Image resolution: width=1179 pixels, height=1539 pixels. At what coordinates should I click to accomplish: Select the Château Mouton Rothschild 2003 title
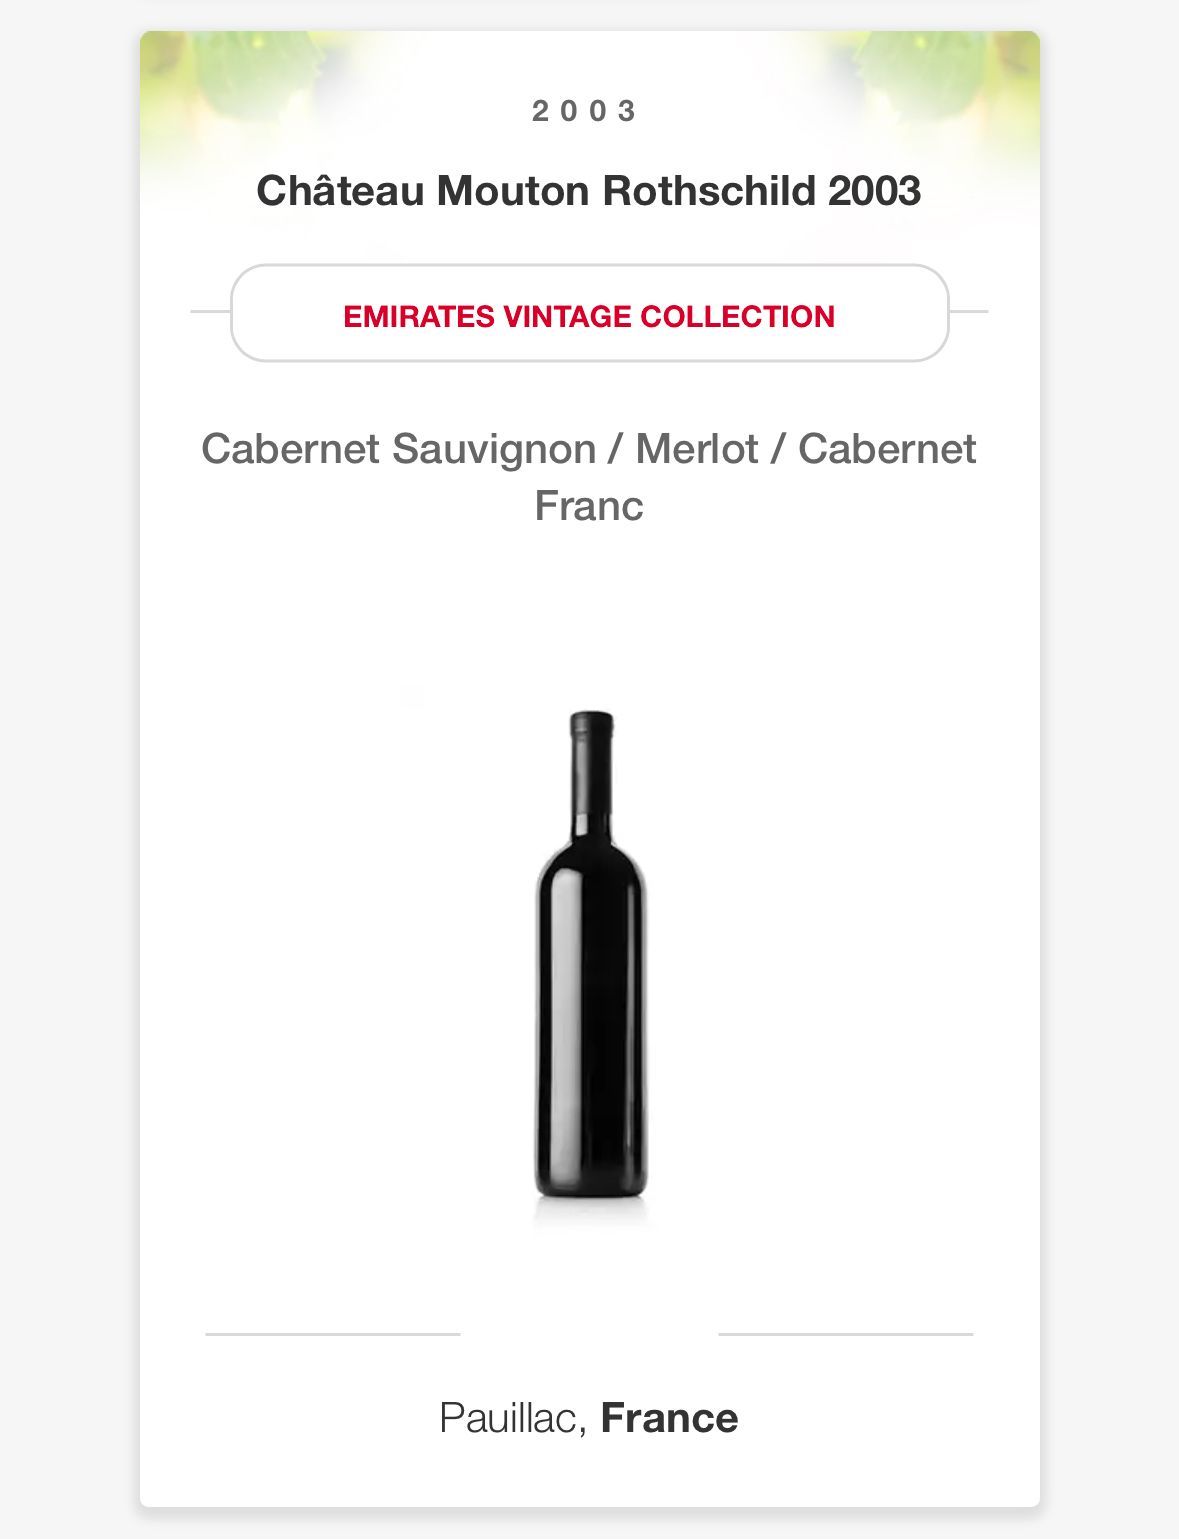[589, 191]
